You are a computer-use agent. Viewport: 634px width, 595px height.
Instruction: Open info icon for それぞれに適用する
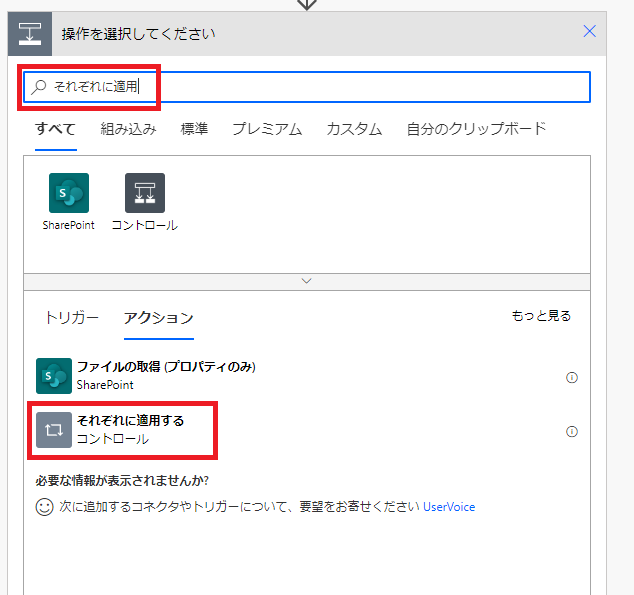tap(572, 432)
